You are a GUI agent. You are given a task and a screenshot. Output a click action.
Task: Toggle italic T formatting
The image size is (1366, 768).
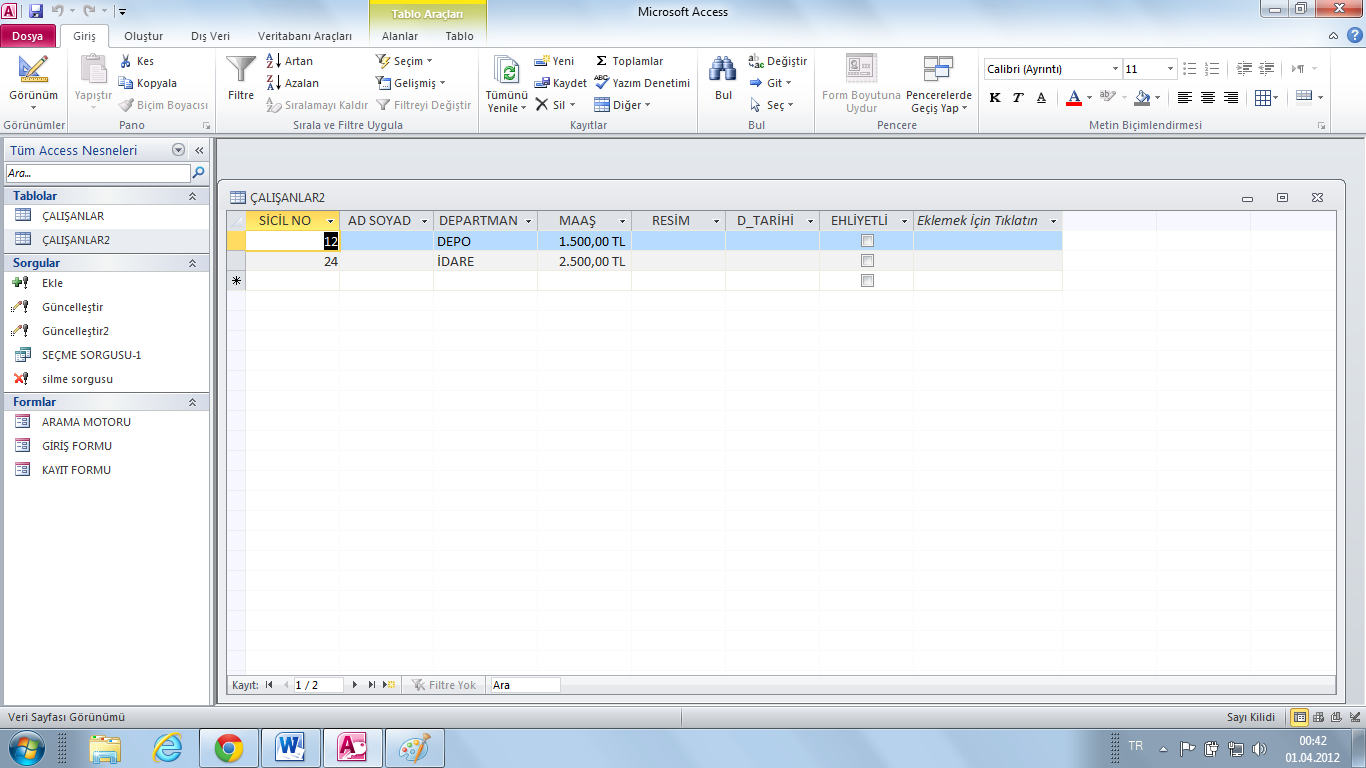point(1018,97)
